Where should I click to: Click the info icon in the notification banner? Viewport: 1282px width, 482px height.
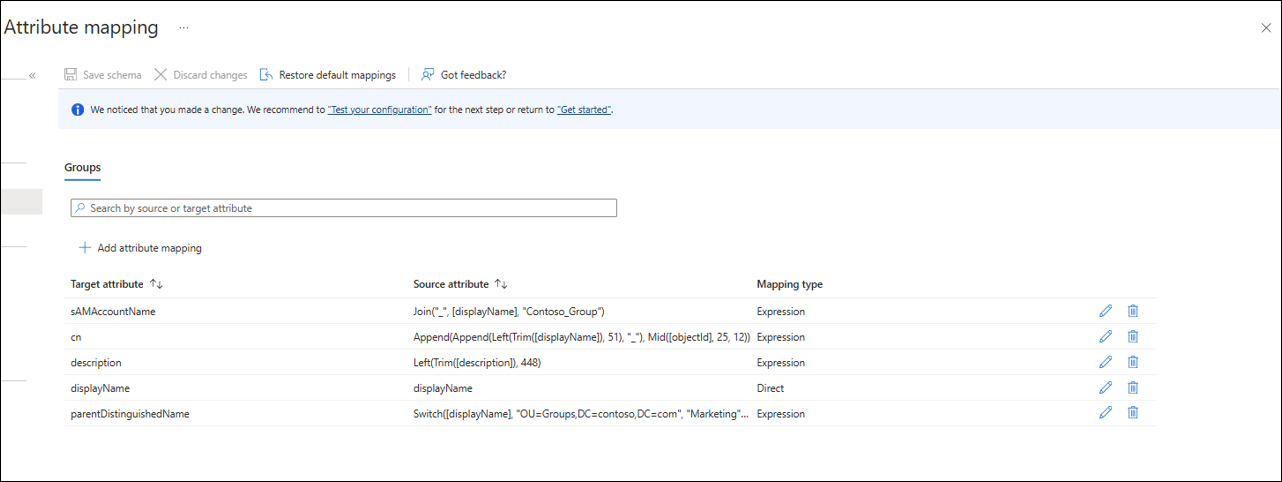tap(78, 110)
